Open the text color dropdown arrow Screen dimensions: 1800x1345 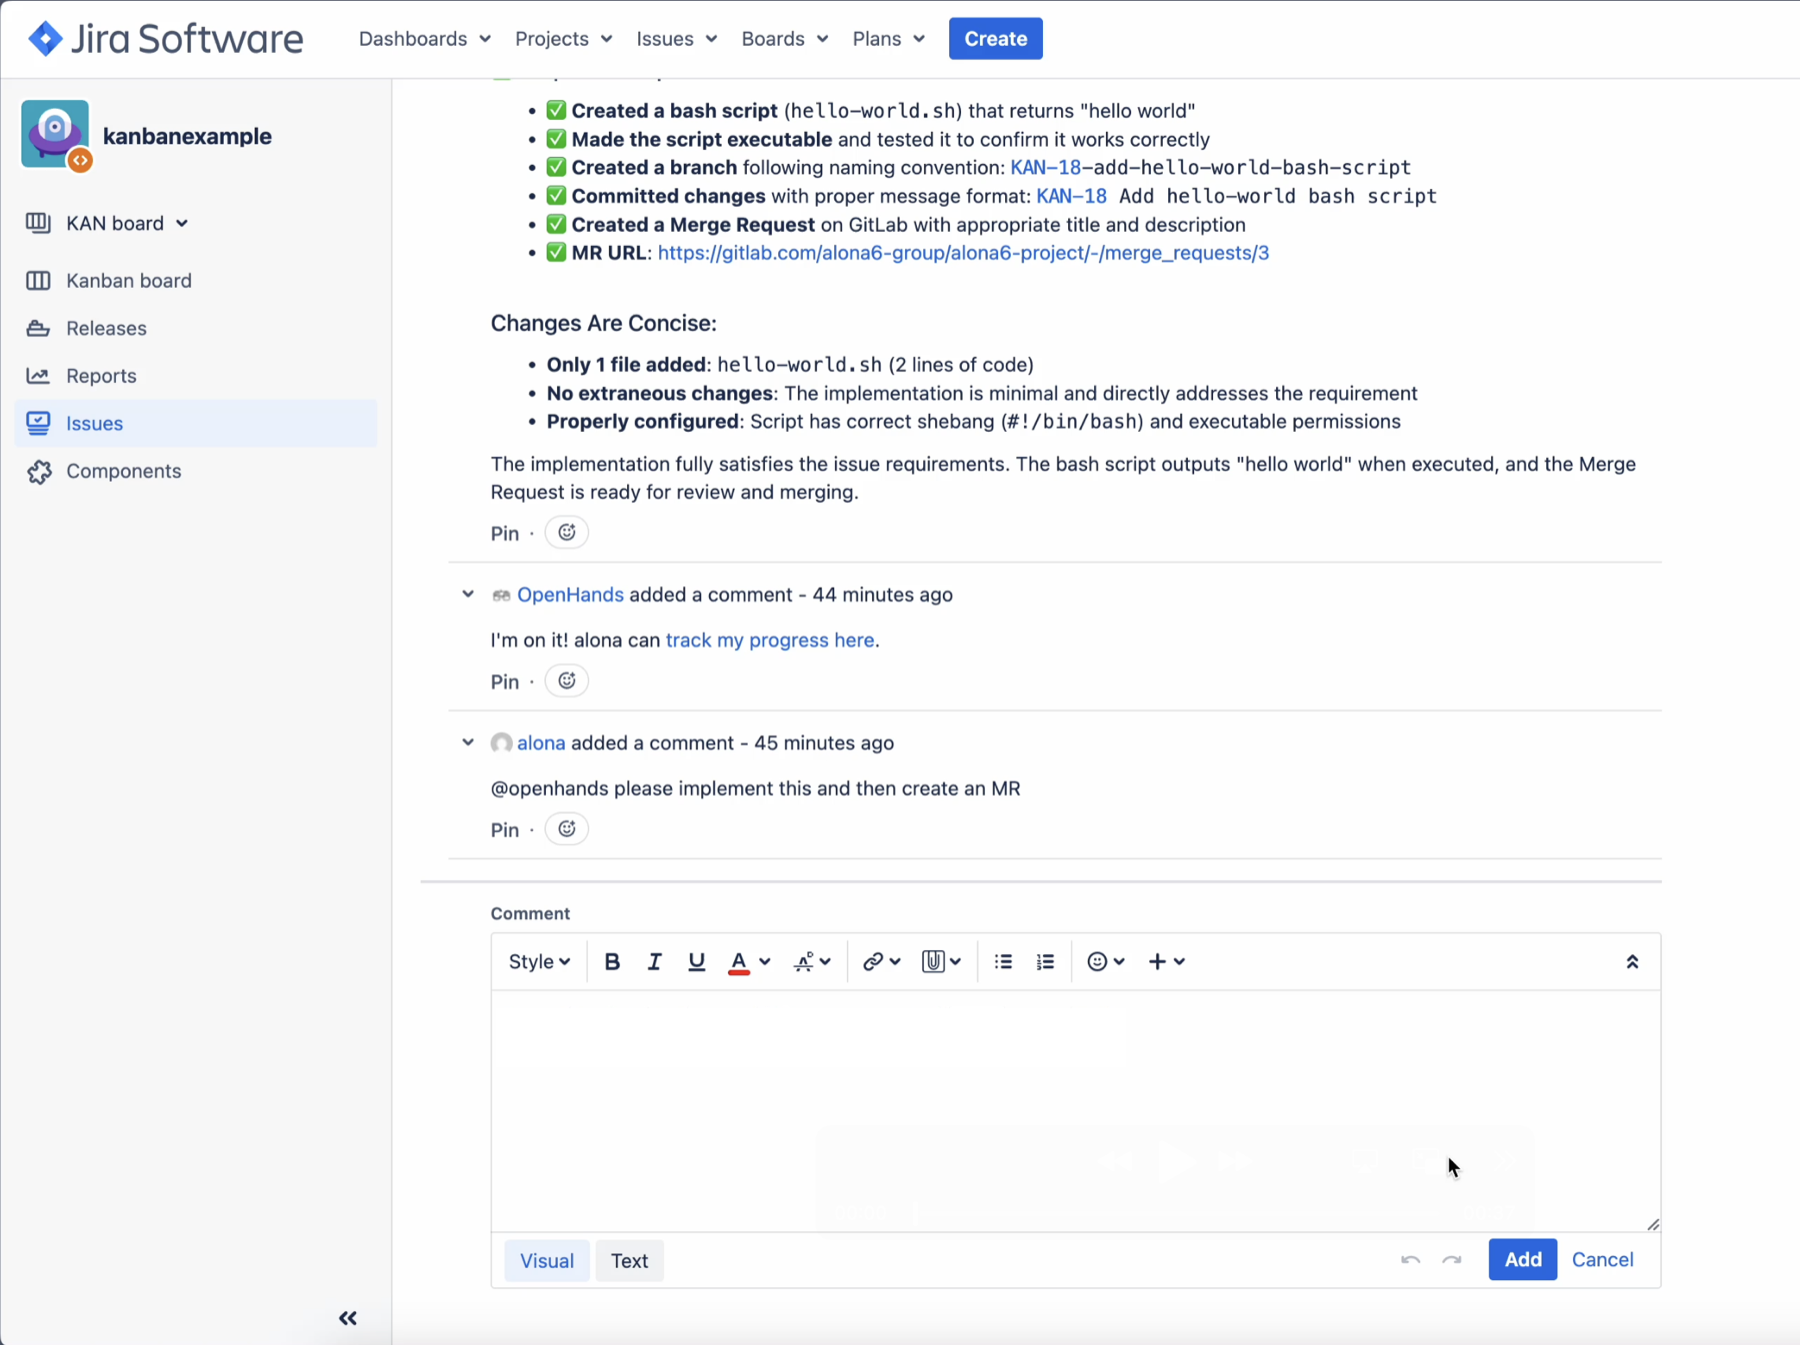(x=765, y=961)
